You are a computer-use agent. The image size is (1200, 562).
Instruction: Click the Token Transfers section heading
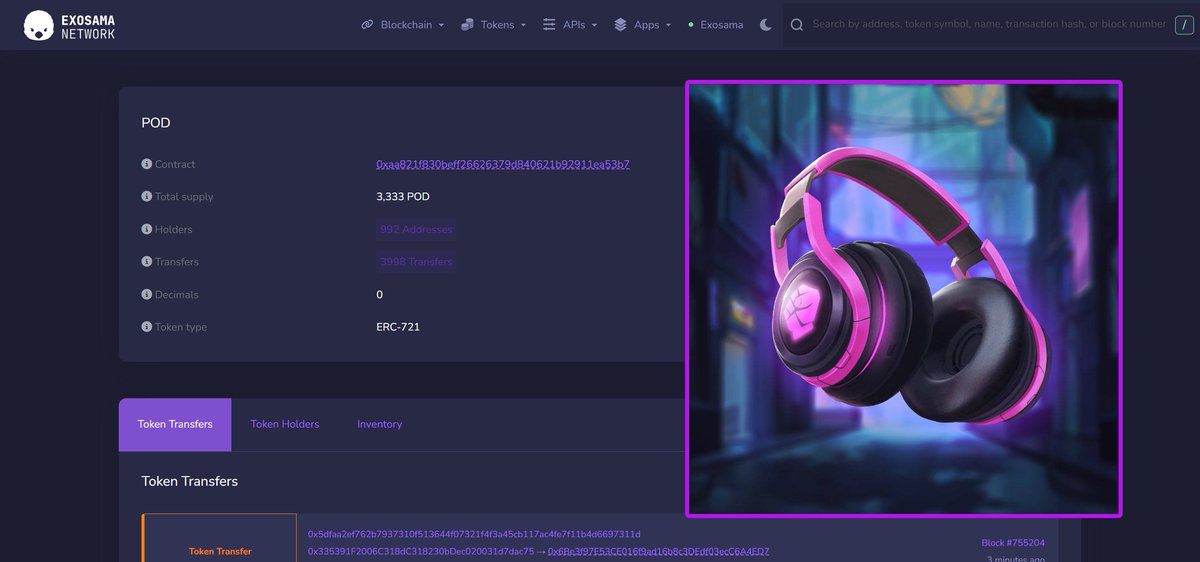click(190, 481)
